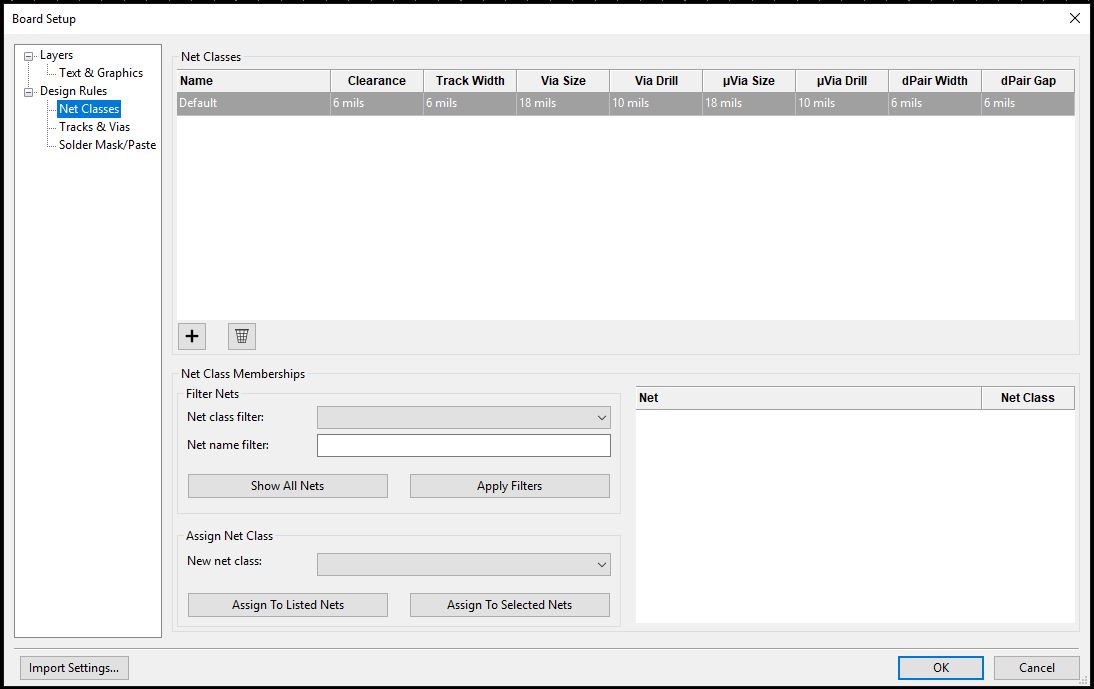Open the New net class dropdown
Image resolution: width=1094 pixels, height=689 pixels.
coord(463,564)
